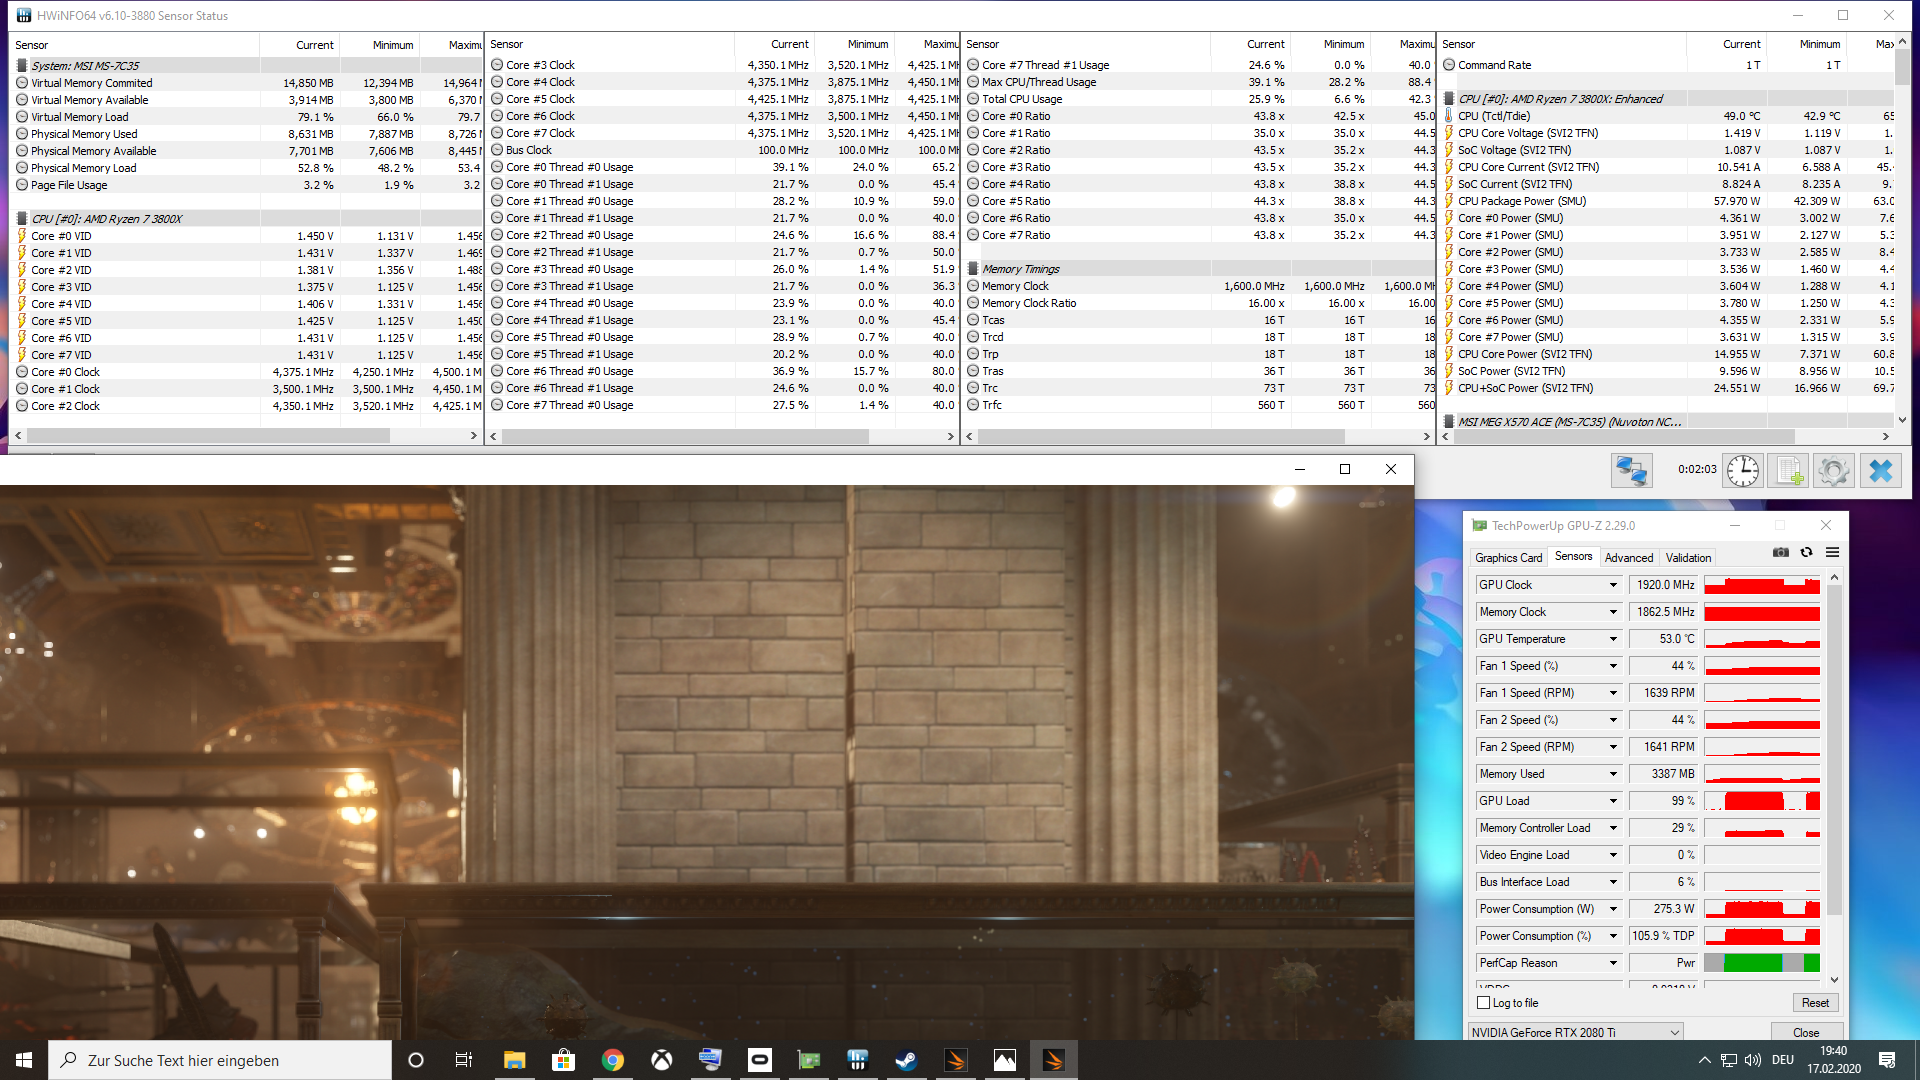This screenshot has height=1080, width=1920.
Task: Click the GPU-Z refresh arrows icon
Action: (x=1806, y=552)
